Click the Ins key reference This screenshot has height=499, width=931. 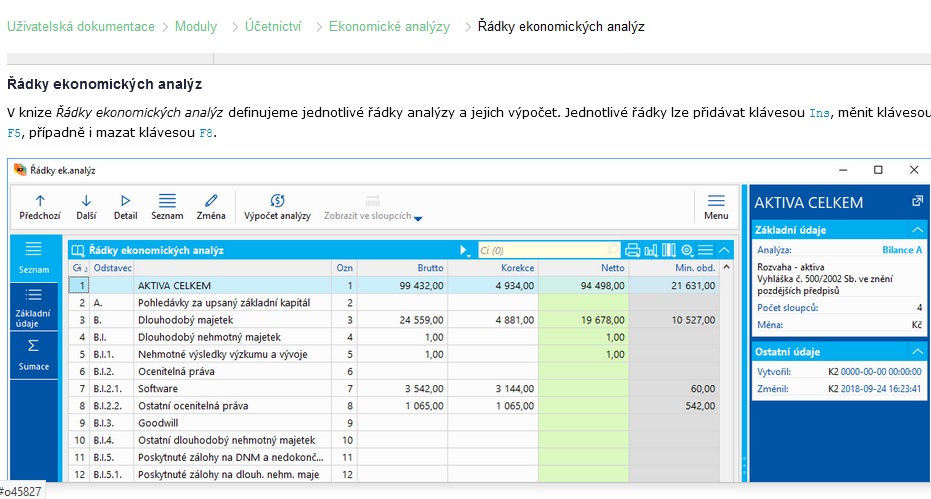pos(819,113)
